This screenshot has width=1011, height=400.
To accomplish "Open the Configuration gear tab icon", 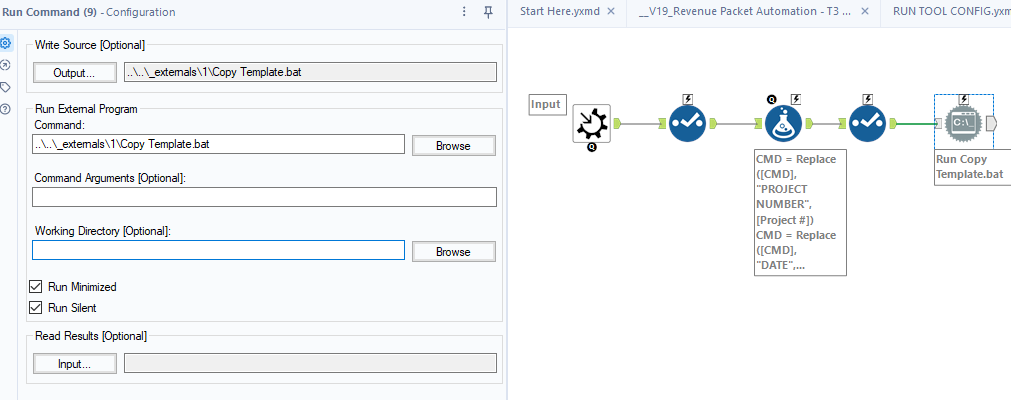I will coord(6,44).
